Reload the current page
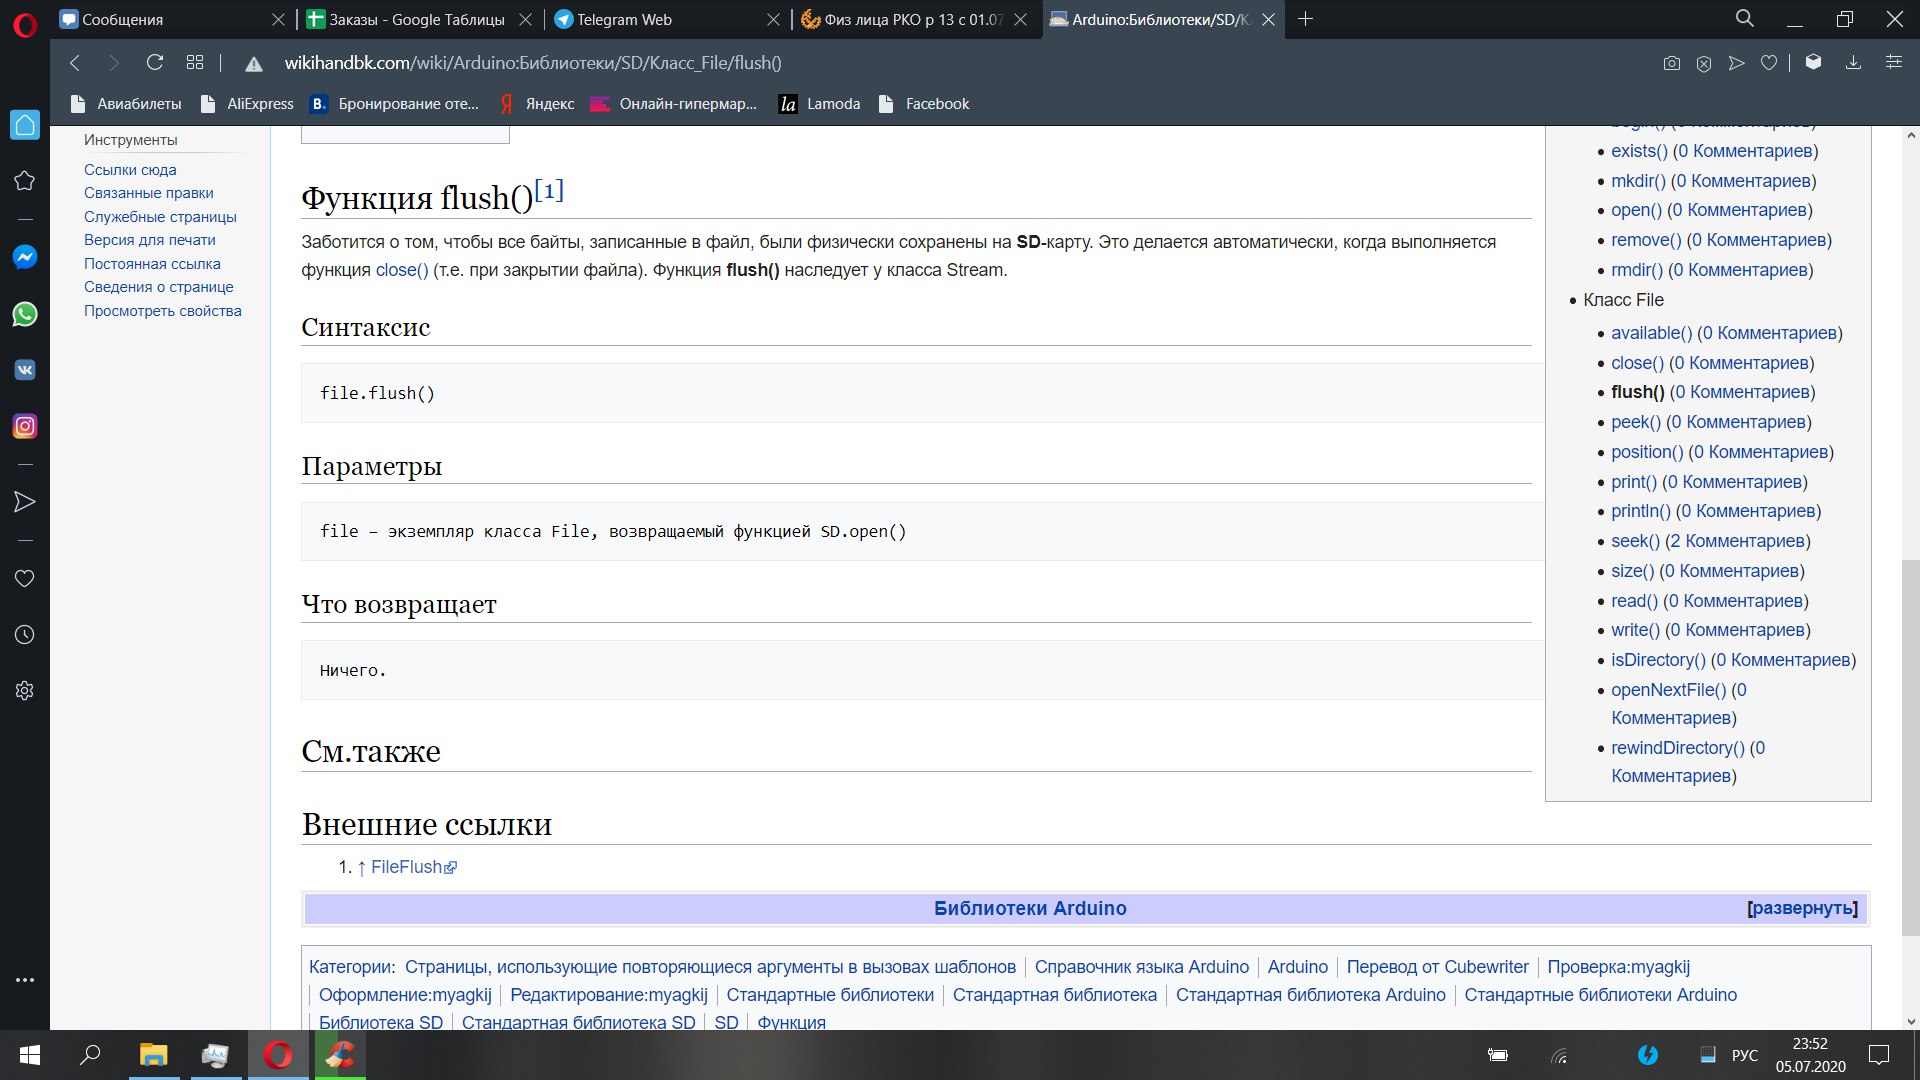The image size is (1920, 1080). (155, 63)
